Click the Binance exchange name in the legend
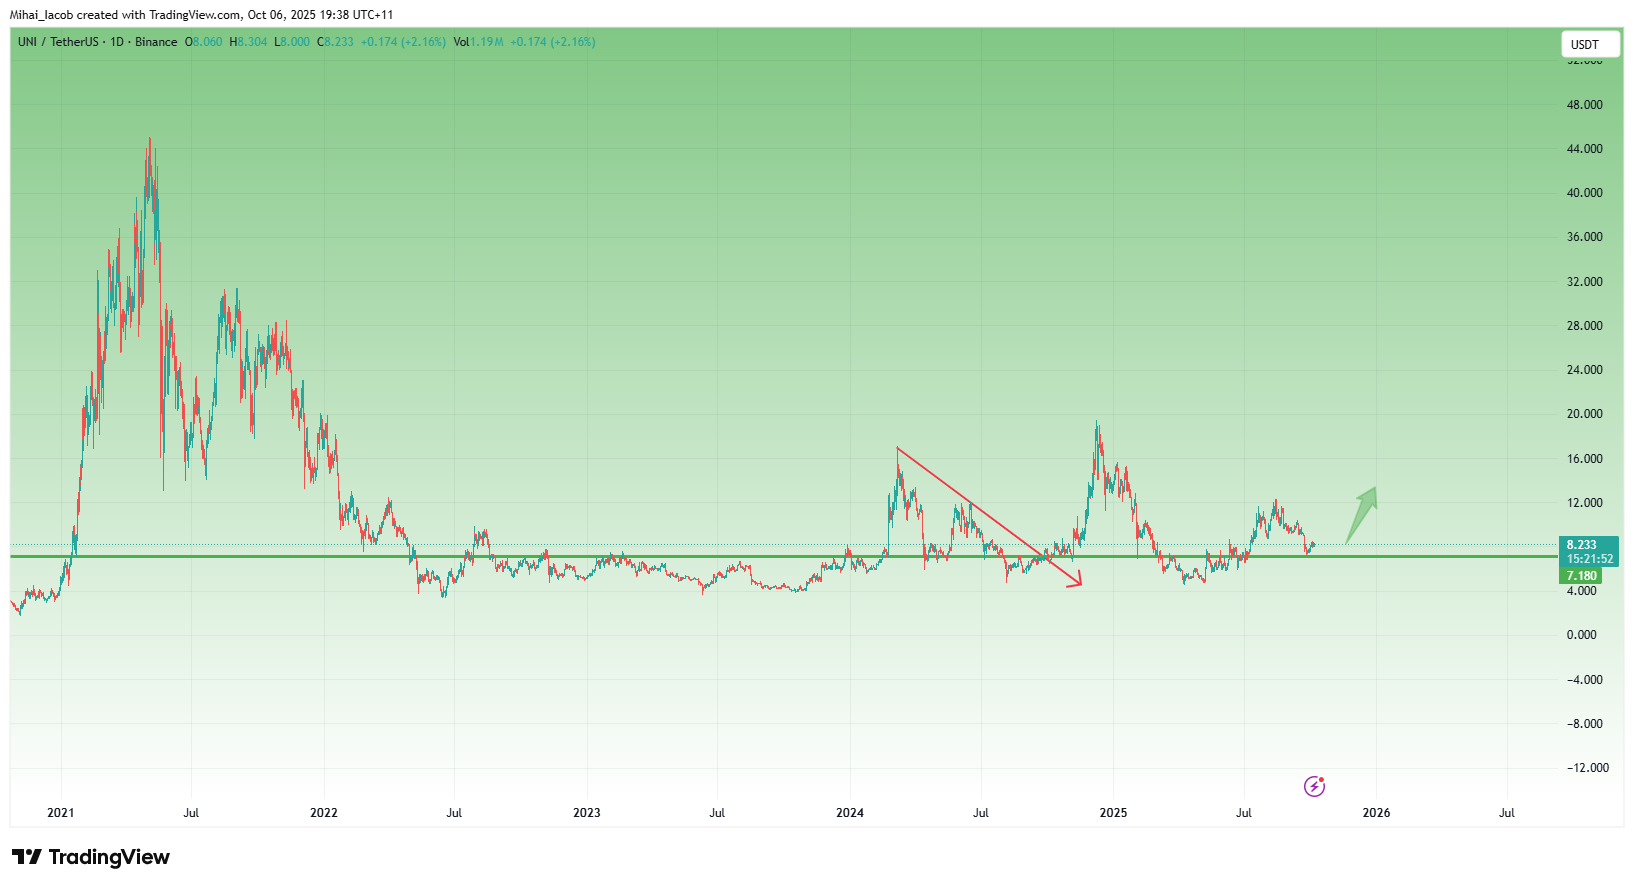Image resolution: width=1634 pixels, height=887 pixels. pyautogui.click(x=156, y=42)
